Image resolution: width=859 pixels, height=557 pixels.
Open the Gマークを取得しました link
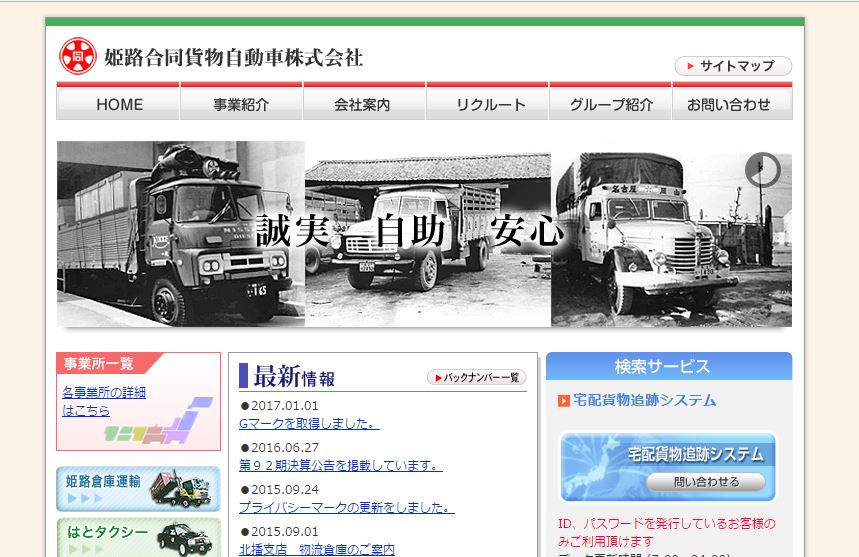[308, 423]
